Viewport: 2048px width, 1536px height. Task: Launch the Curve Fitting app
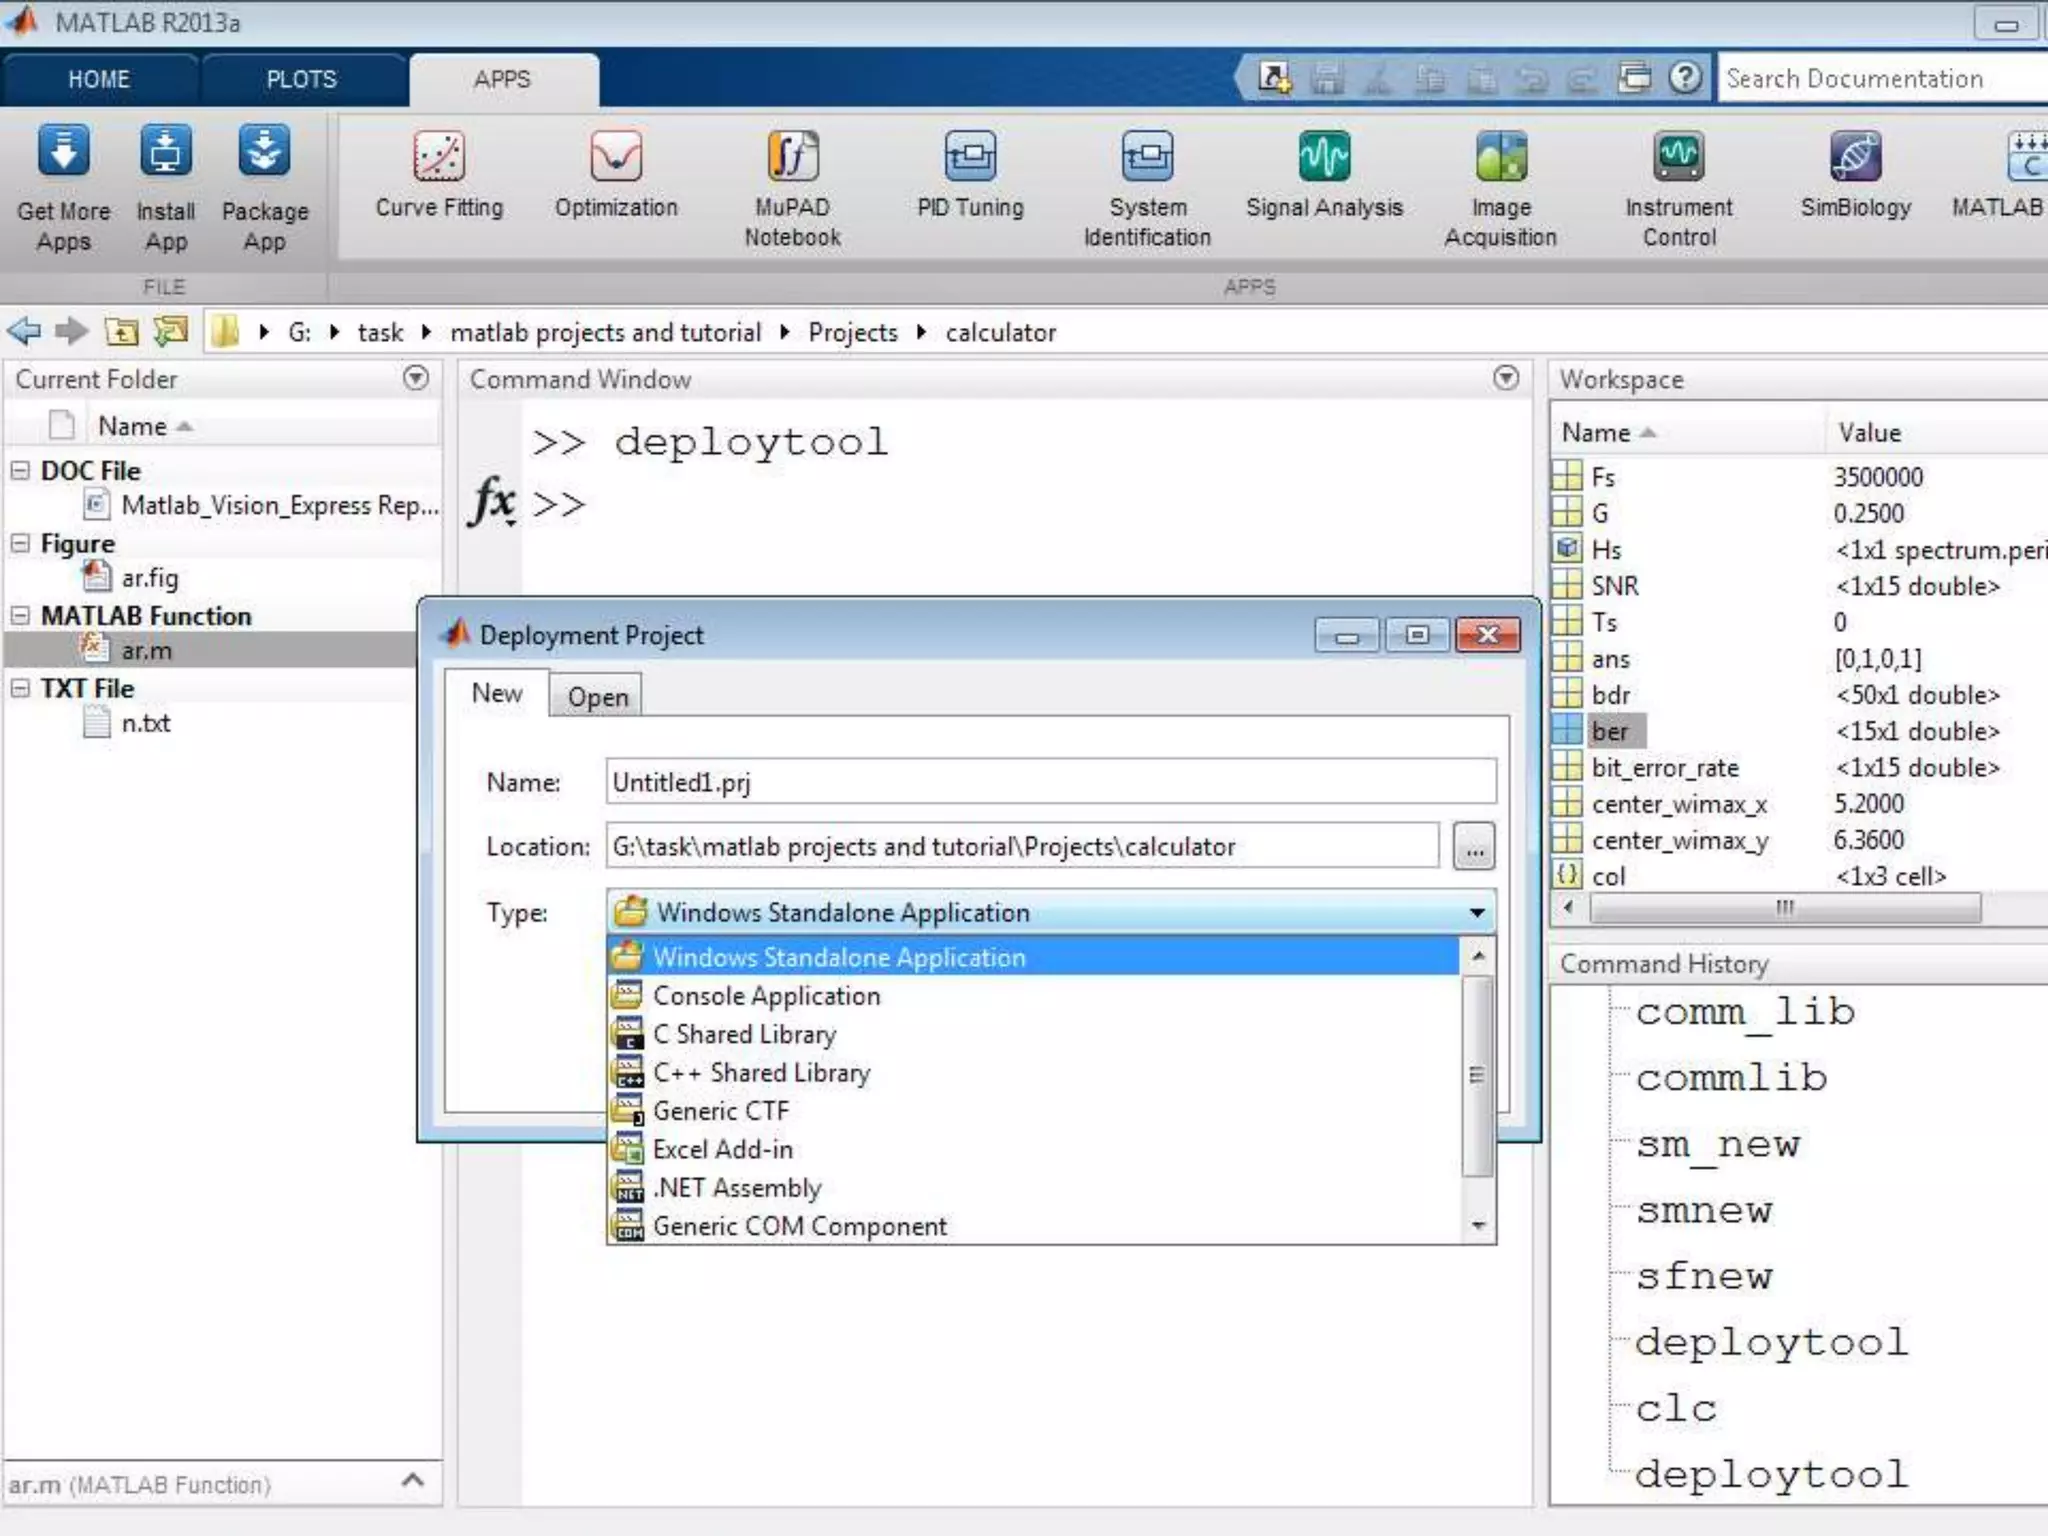point(439,175)
